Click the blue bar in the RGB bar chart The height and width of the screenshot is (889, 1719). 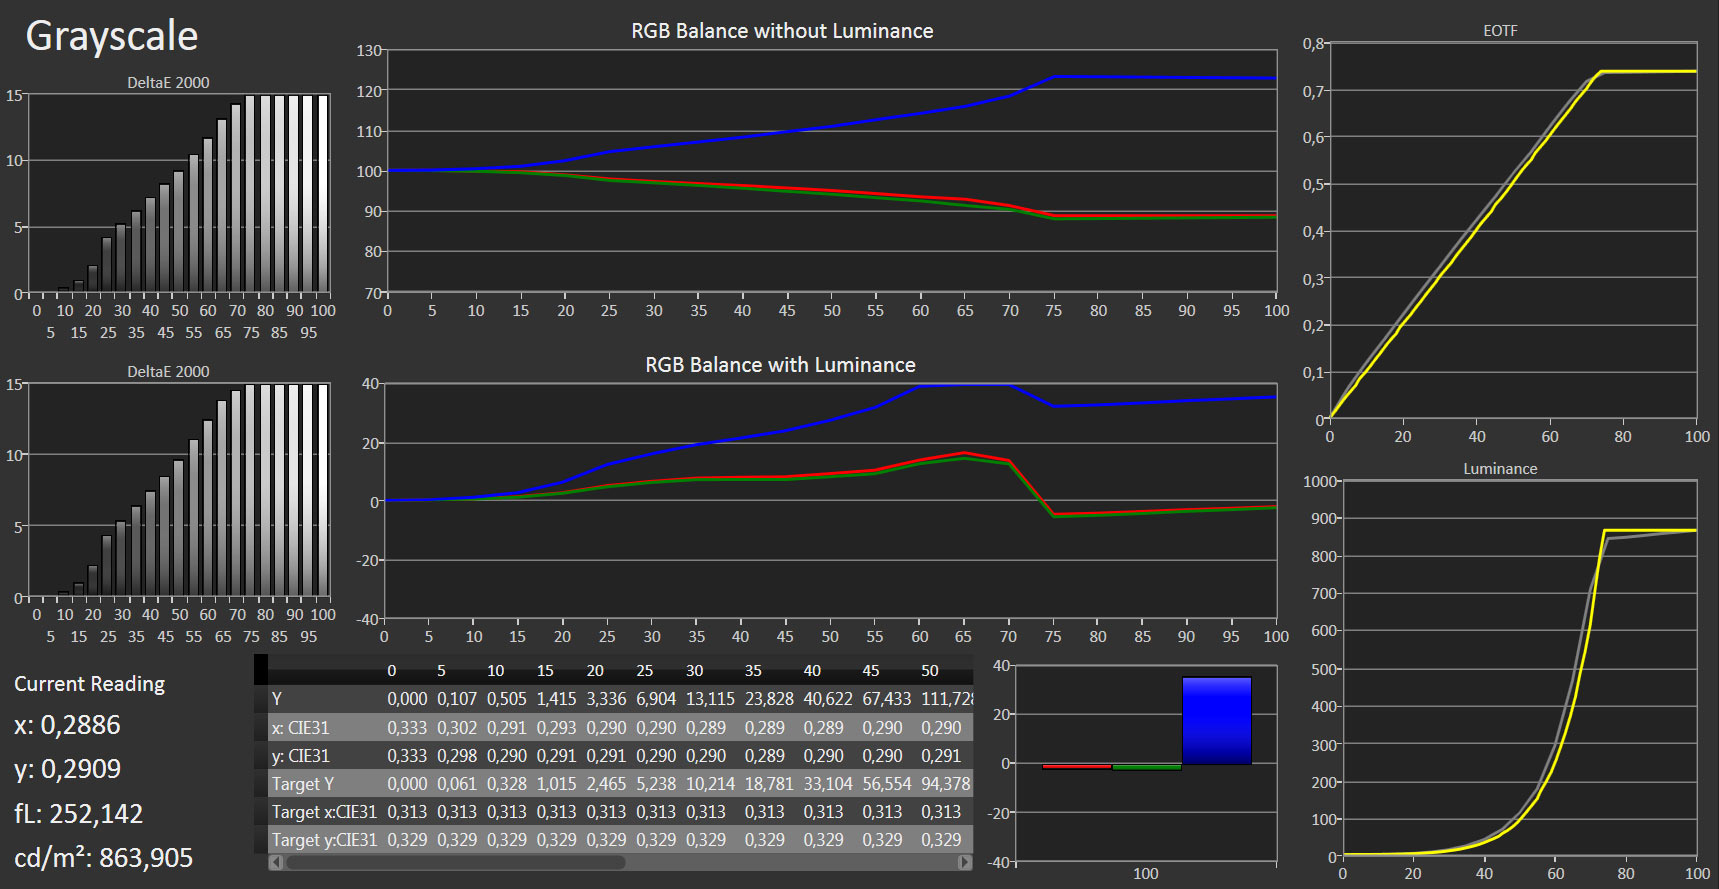click(1216, 721)
